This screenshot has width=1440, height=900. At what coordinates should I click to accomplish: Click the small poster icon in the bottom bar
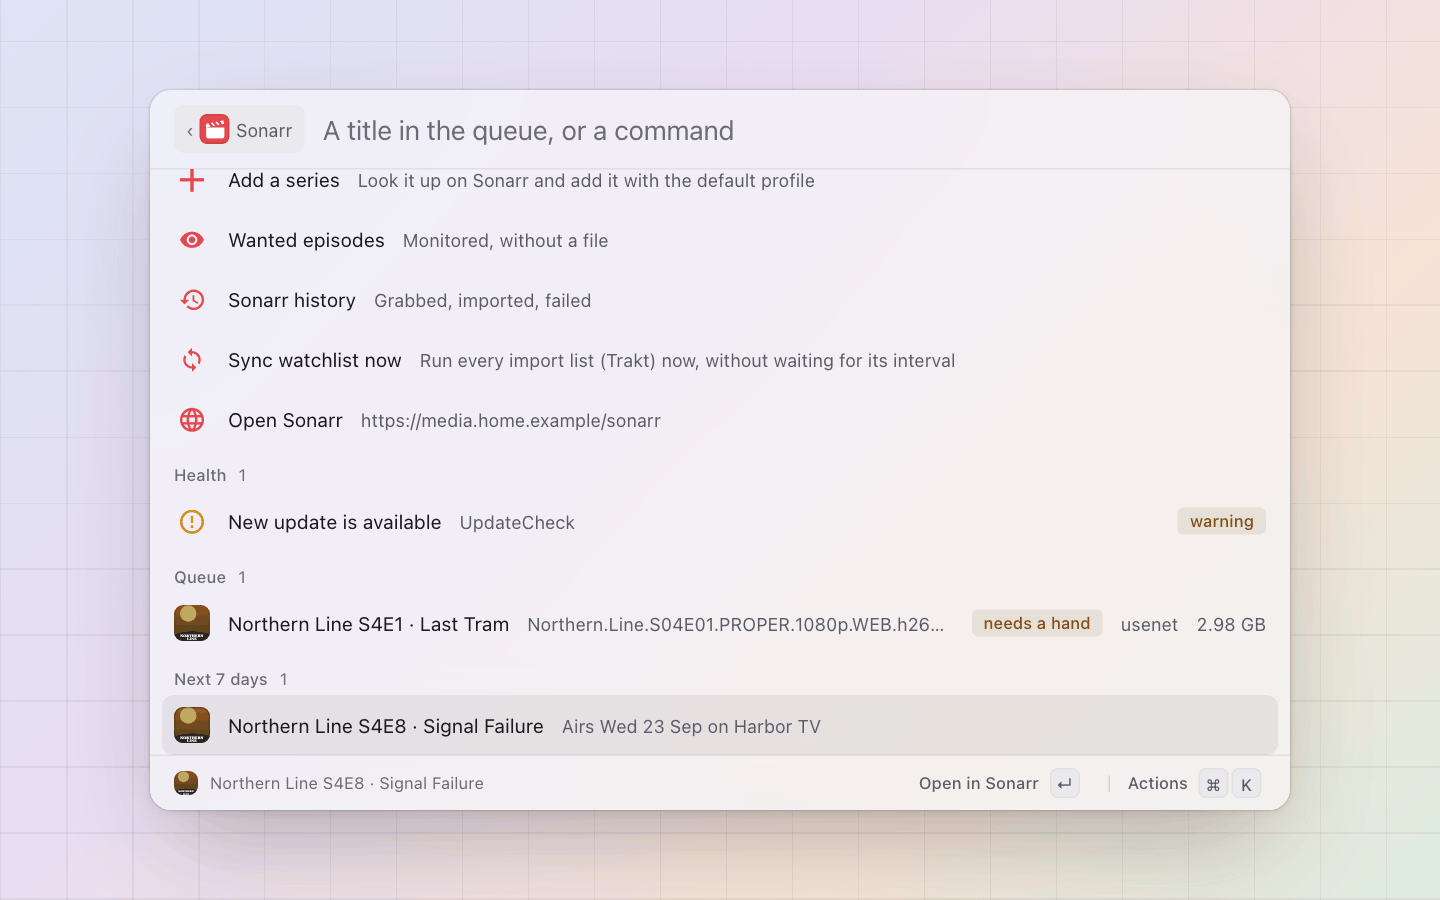tap(186, 783)
